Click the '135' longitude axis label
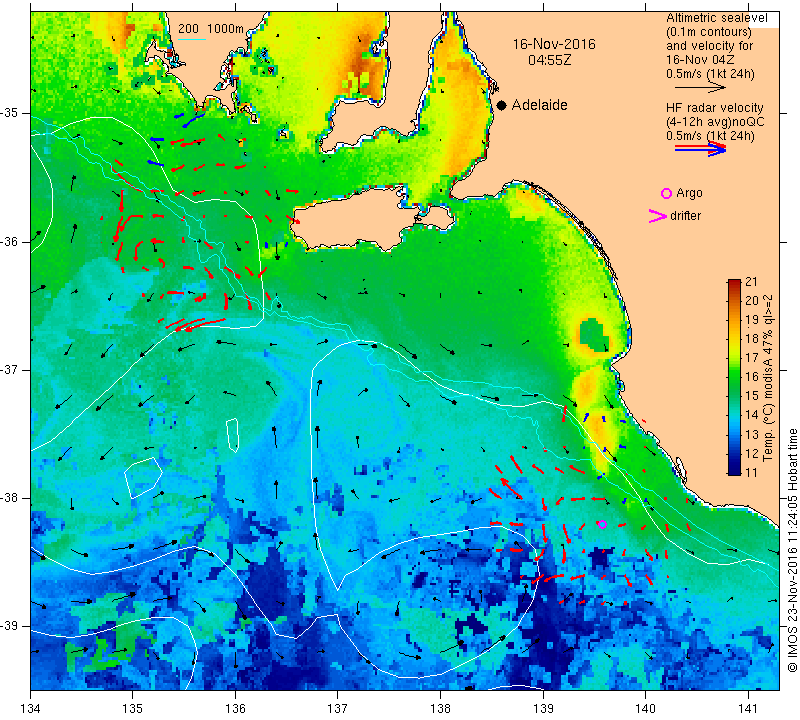Viewport: 800px width, 720px height. pyautogui.click(x=133, y=708)
